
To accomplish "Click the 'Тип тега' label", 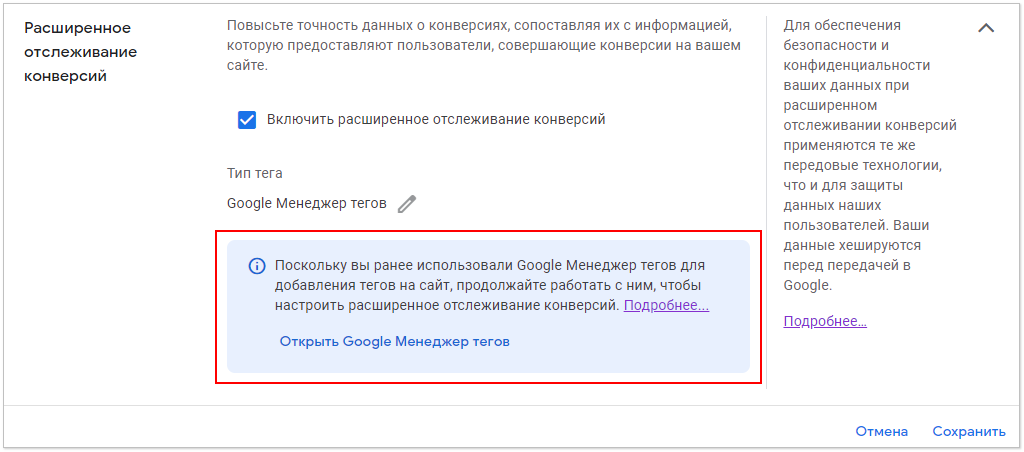I will coord(255,174).
